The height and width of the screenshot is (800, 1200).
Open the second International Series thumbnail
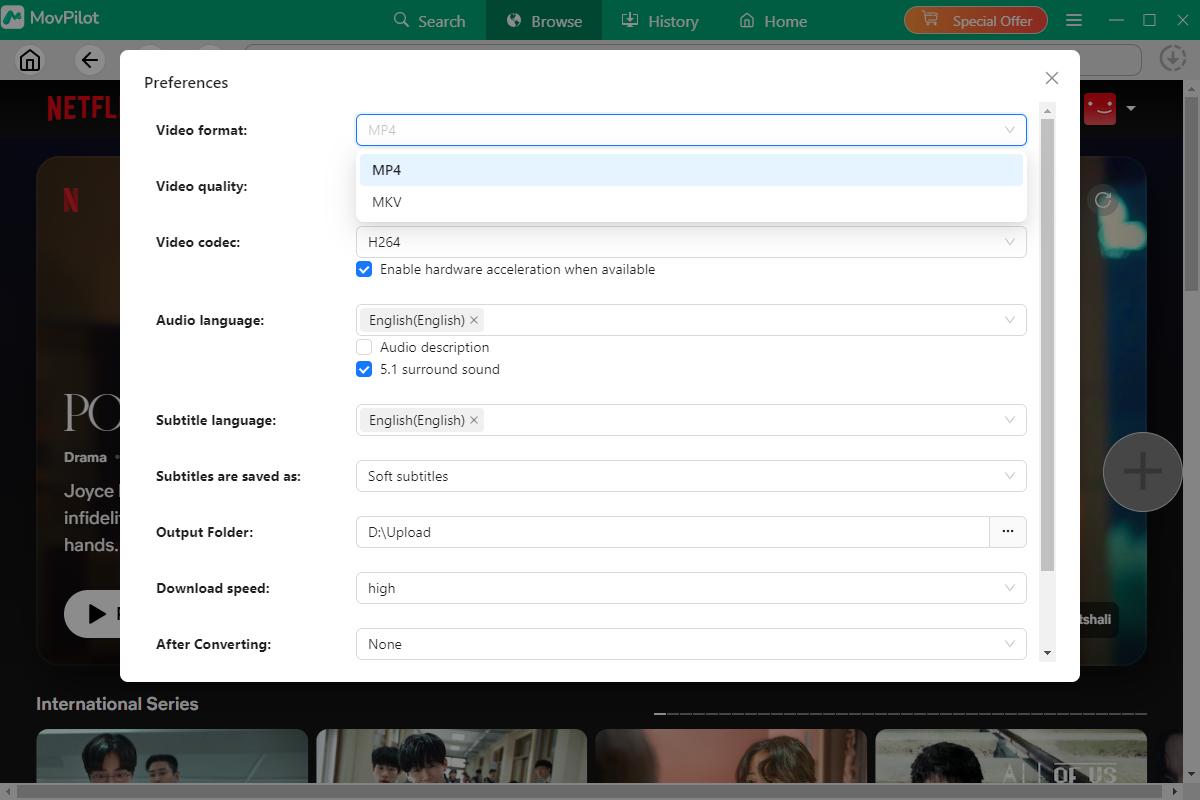point(451,756)
